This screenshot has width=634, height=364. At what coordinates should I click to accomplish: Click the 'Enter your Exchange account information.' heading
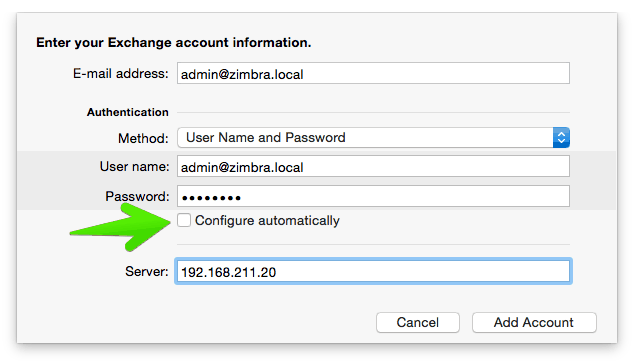(x=173, y=42)
